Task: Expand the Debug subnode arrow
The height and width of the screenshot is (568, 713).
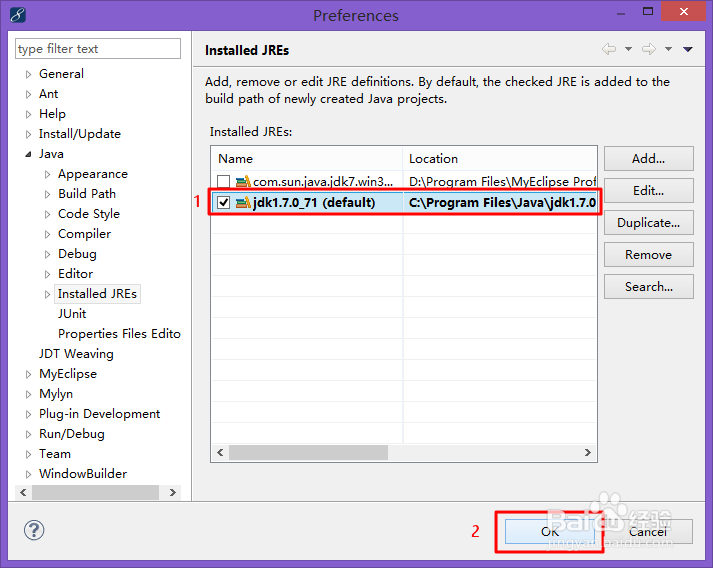Action: (47, 254)
